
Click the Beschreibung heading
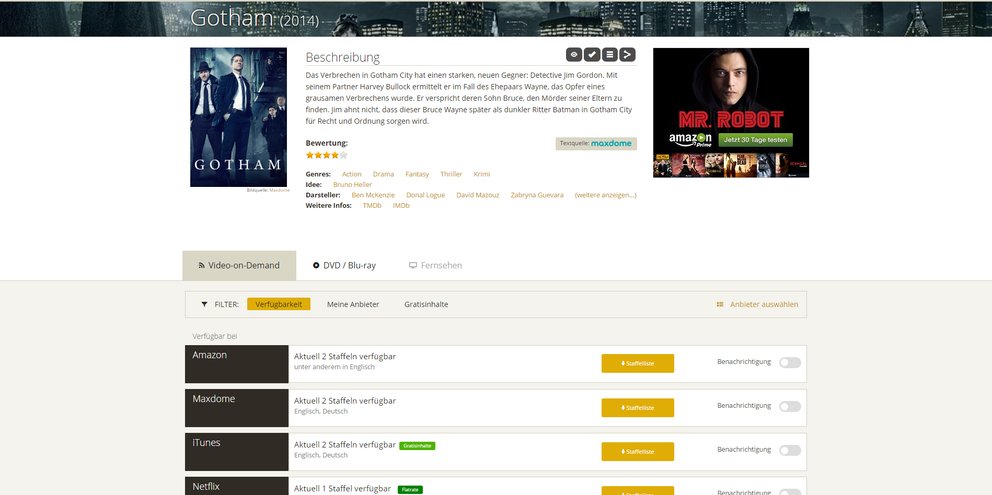pos(342,57)
